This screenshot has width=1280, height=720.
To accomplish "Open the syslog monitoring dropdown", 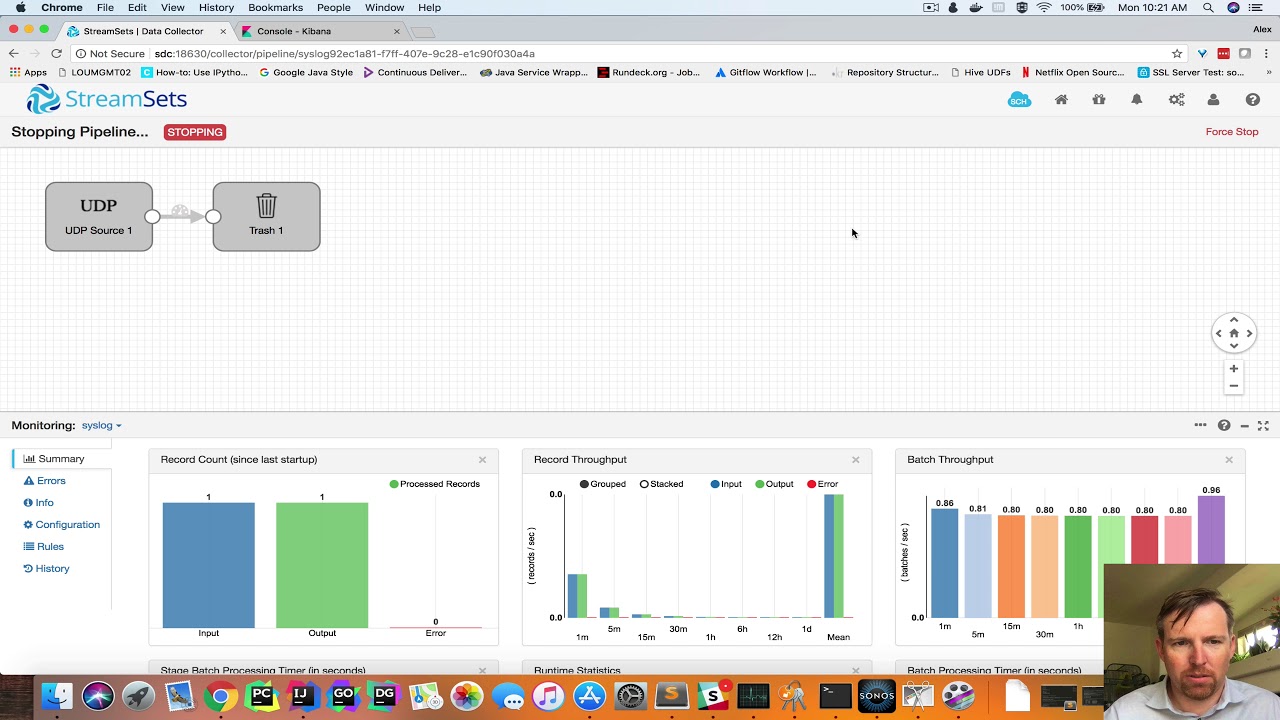I will [x=101, y=425].
